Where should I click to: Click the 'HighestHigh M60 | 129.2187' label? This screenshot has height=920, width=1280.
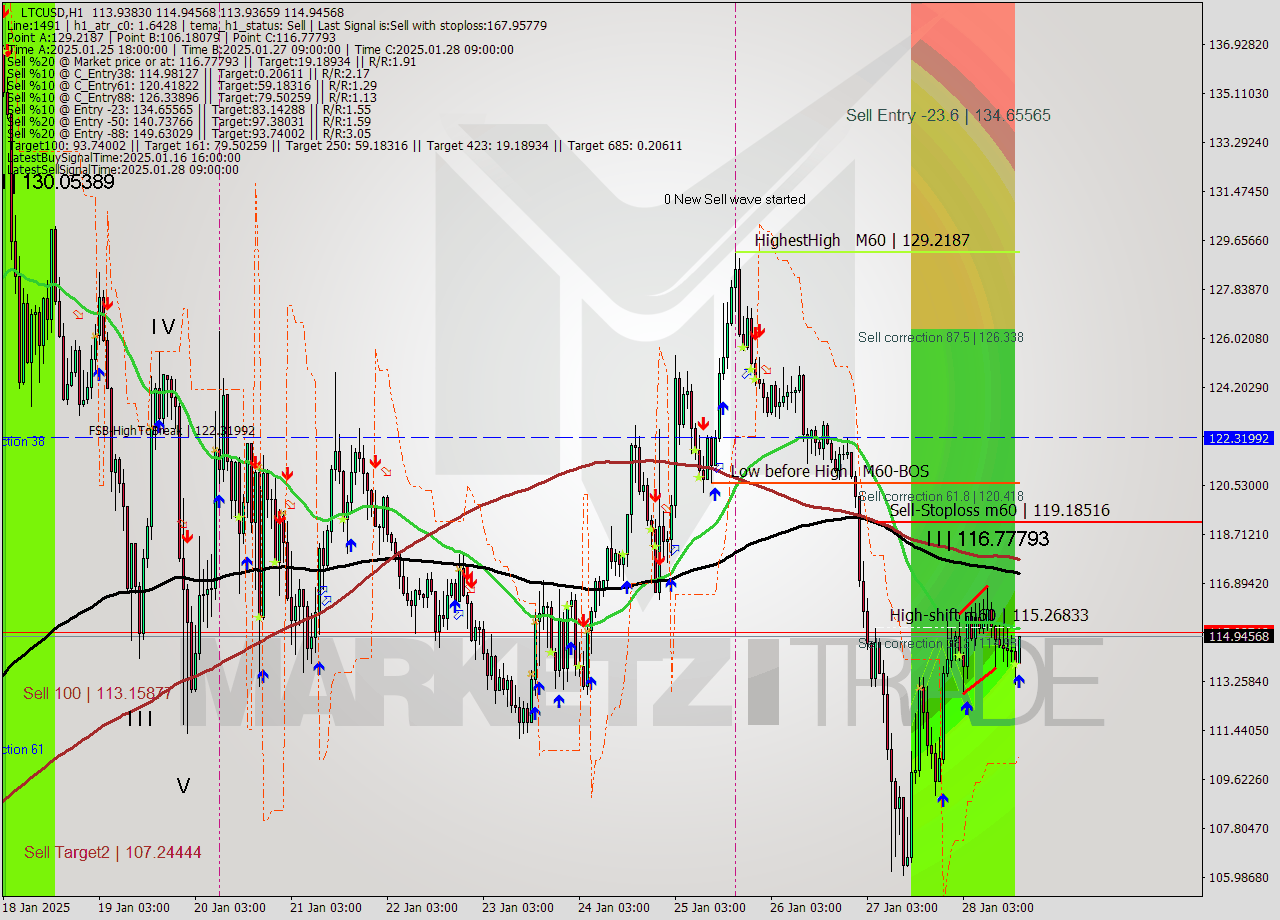[x=862, y=240]
